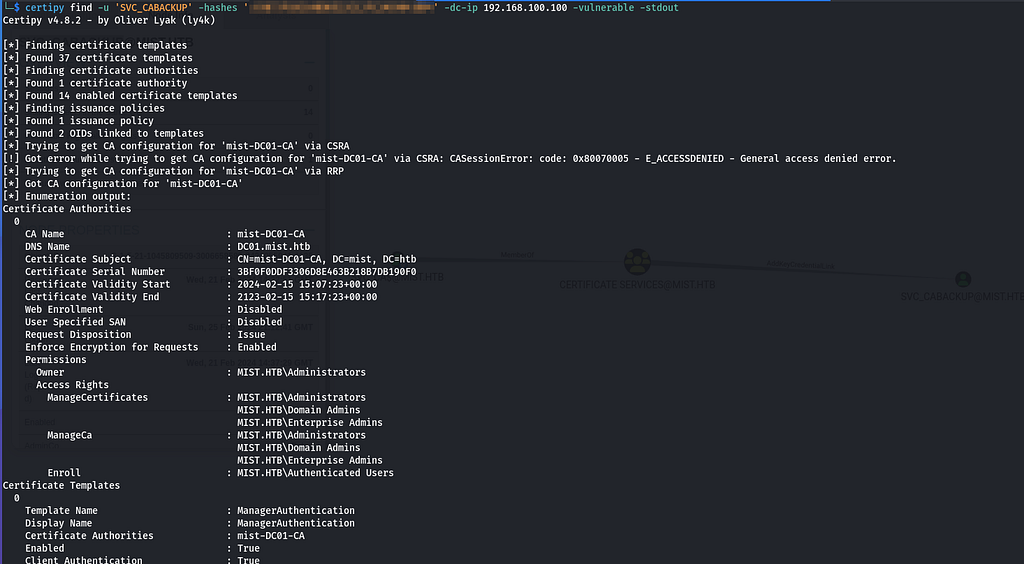Click the Certificate Validity End date value
Viewport: 1024px width, 564px height.
tap(307, 297)
